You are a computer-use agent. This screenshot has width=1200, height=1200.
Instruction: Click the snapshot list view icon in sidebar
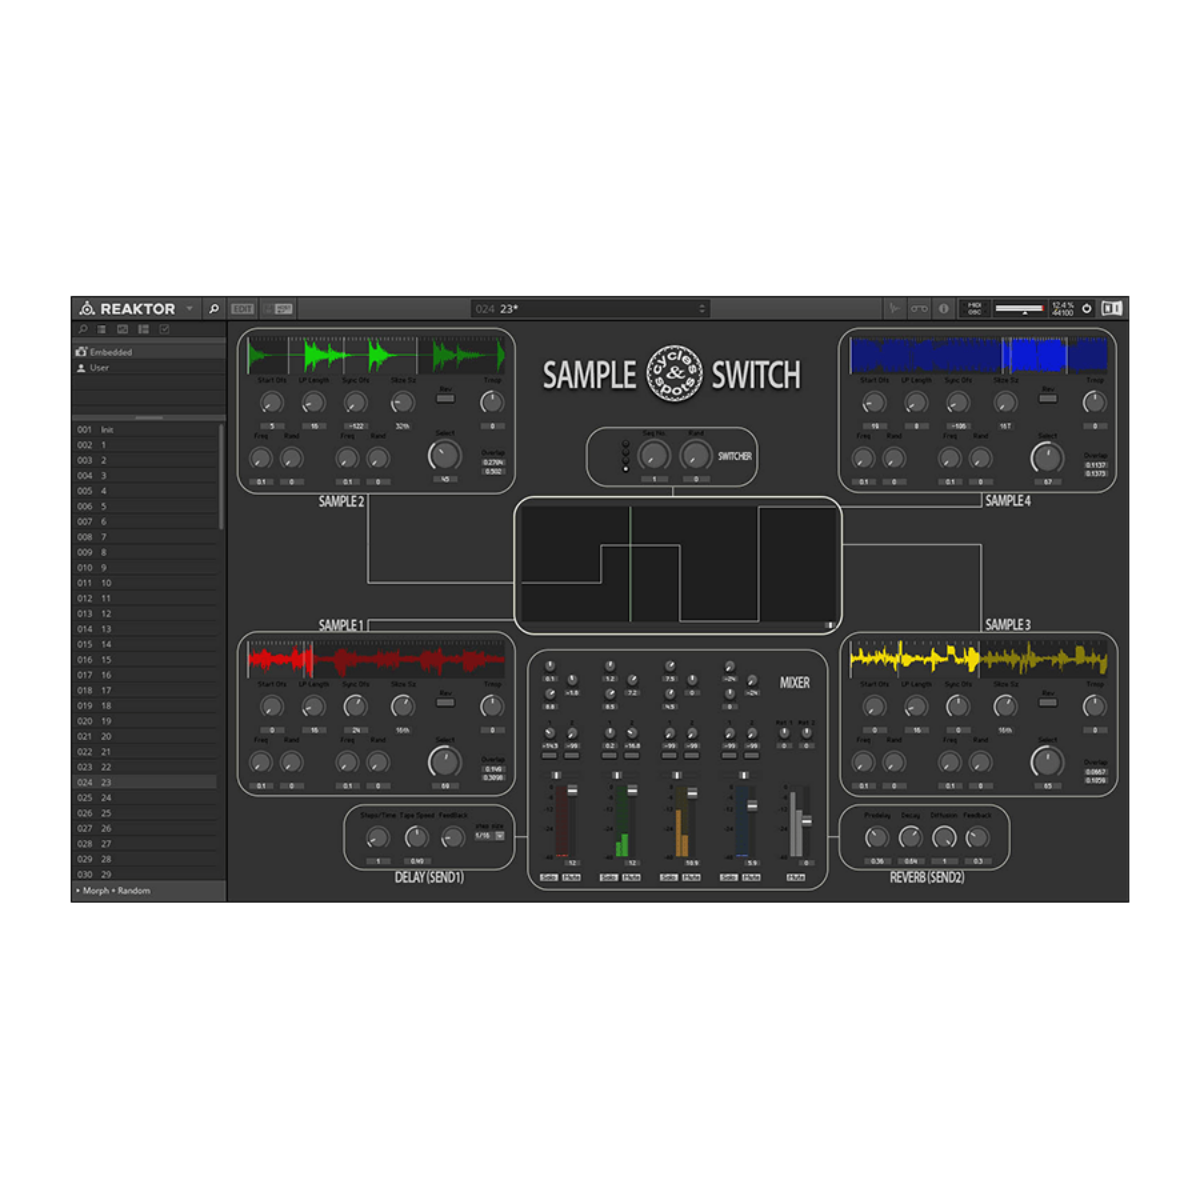[102, 329]
